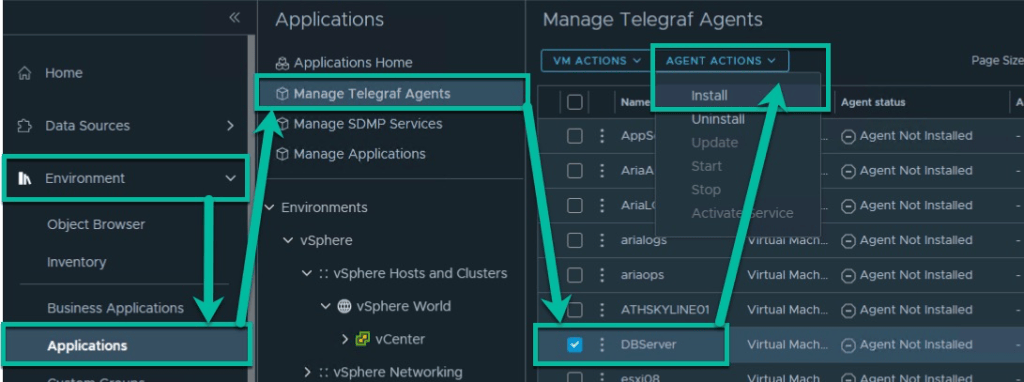Collapse the vSphere World node
The image size is (1024, 382).
click(x=326, y=306)
